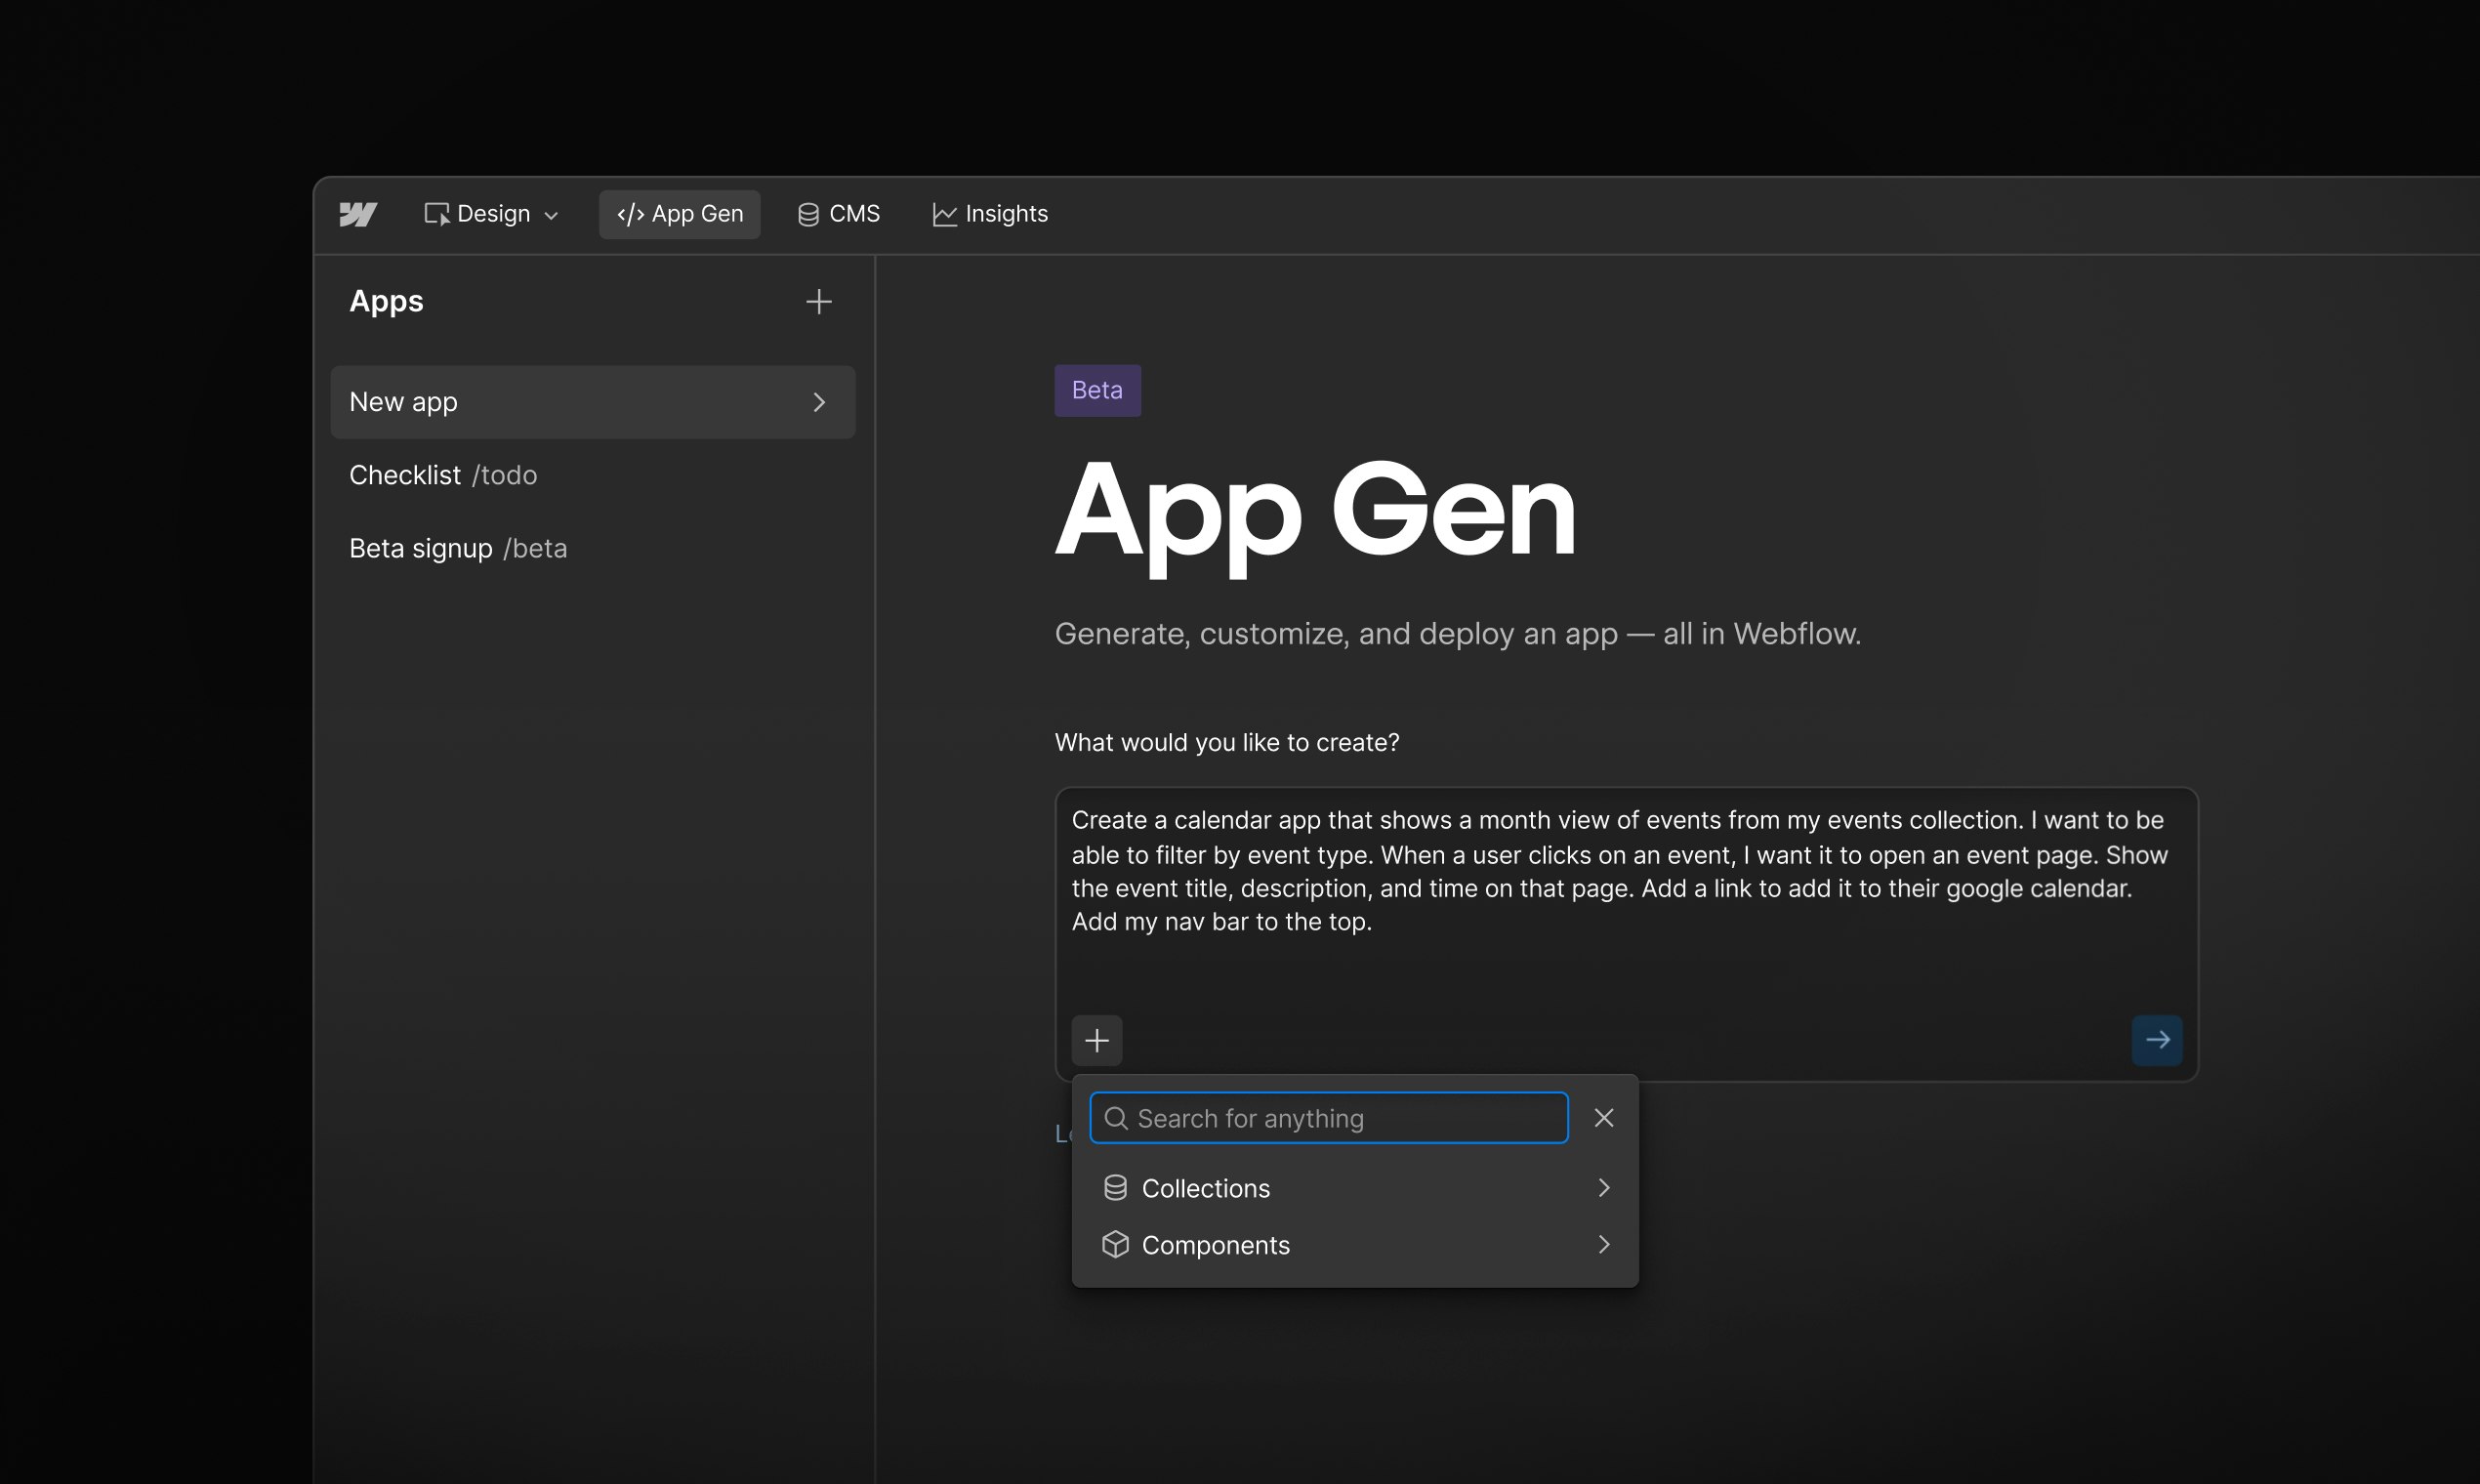Viewport: 2480px width, 1484px height.
Task: Submit the prompt with the arrow icon
Action: point(2157,1040)
